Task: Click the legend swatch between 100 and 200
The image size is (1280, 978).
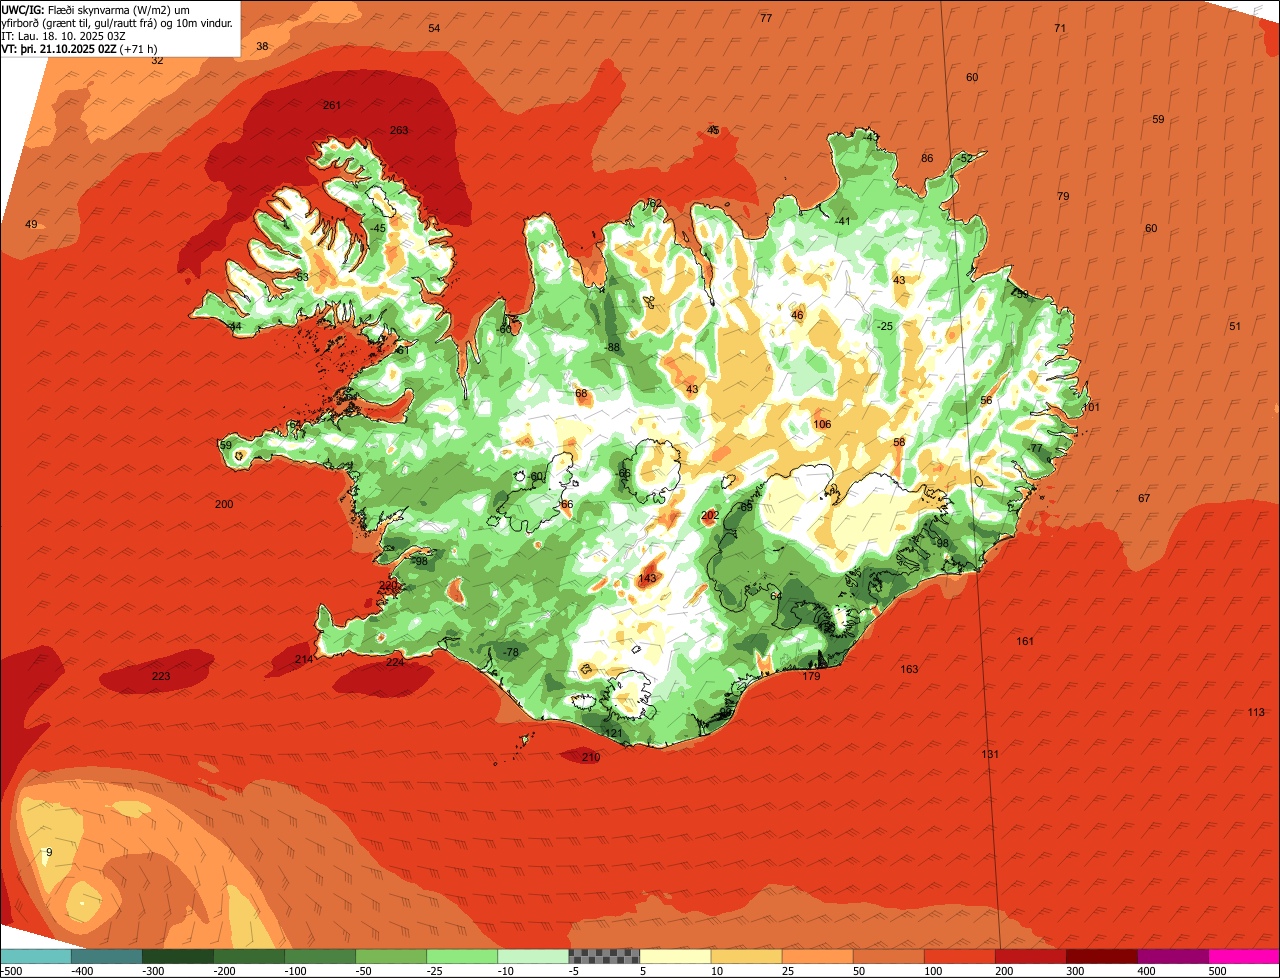Action: click(960, 956)
